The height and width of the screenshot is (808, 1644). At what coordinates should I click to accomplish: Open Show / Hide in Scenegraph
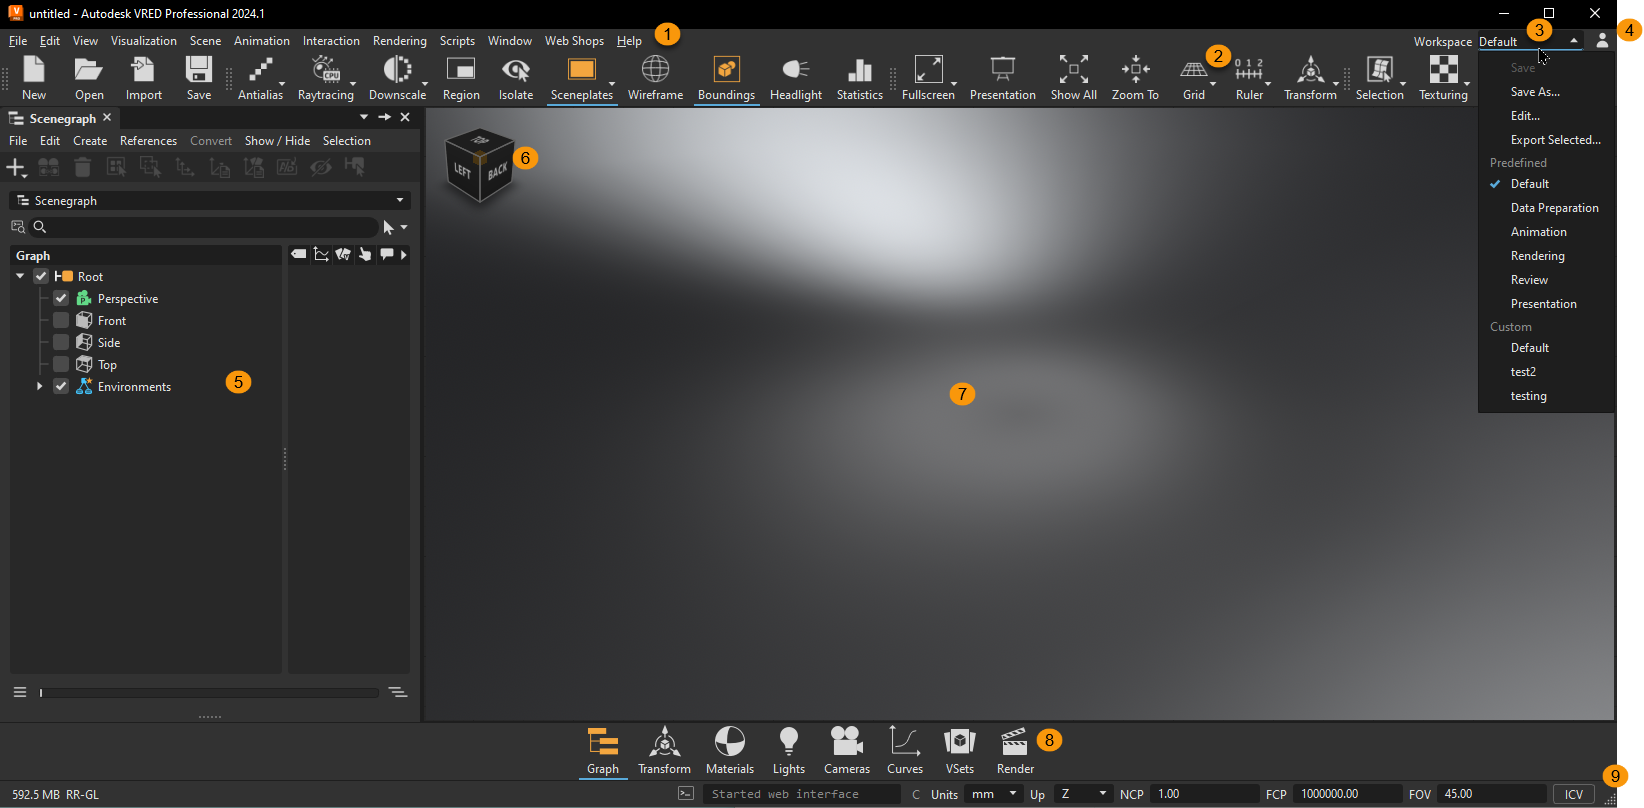[277, 141]
